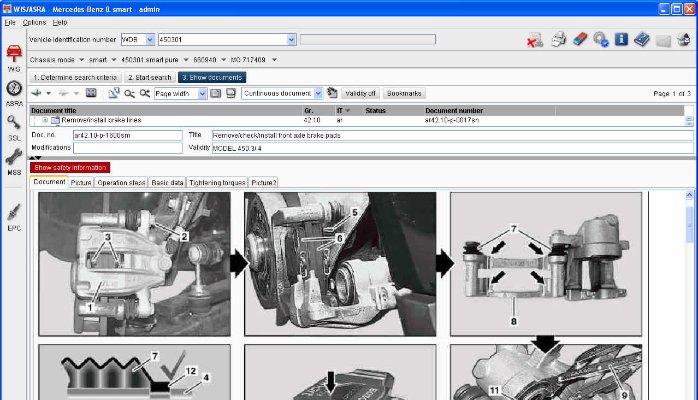The width and height of the screenshot is (698, 400).
Task: Go back with the navigate back arrow
Action: click(37, 93)
